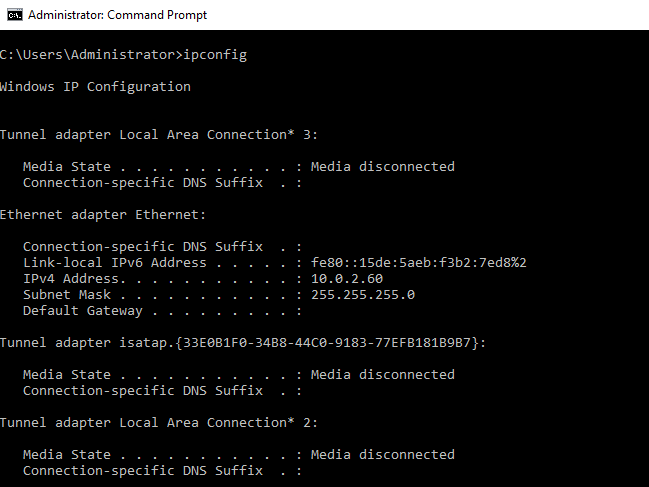The height and width of the screenshot is (487, 649).
Task: Click the Windows IP Configuration heading
Action: (95, 86)
